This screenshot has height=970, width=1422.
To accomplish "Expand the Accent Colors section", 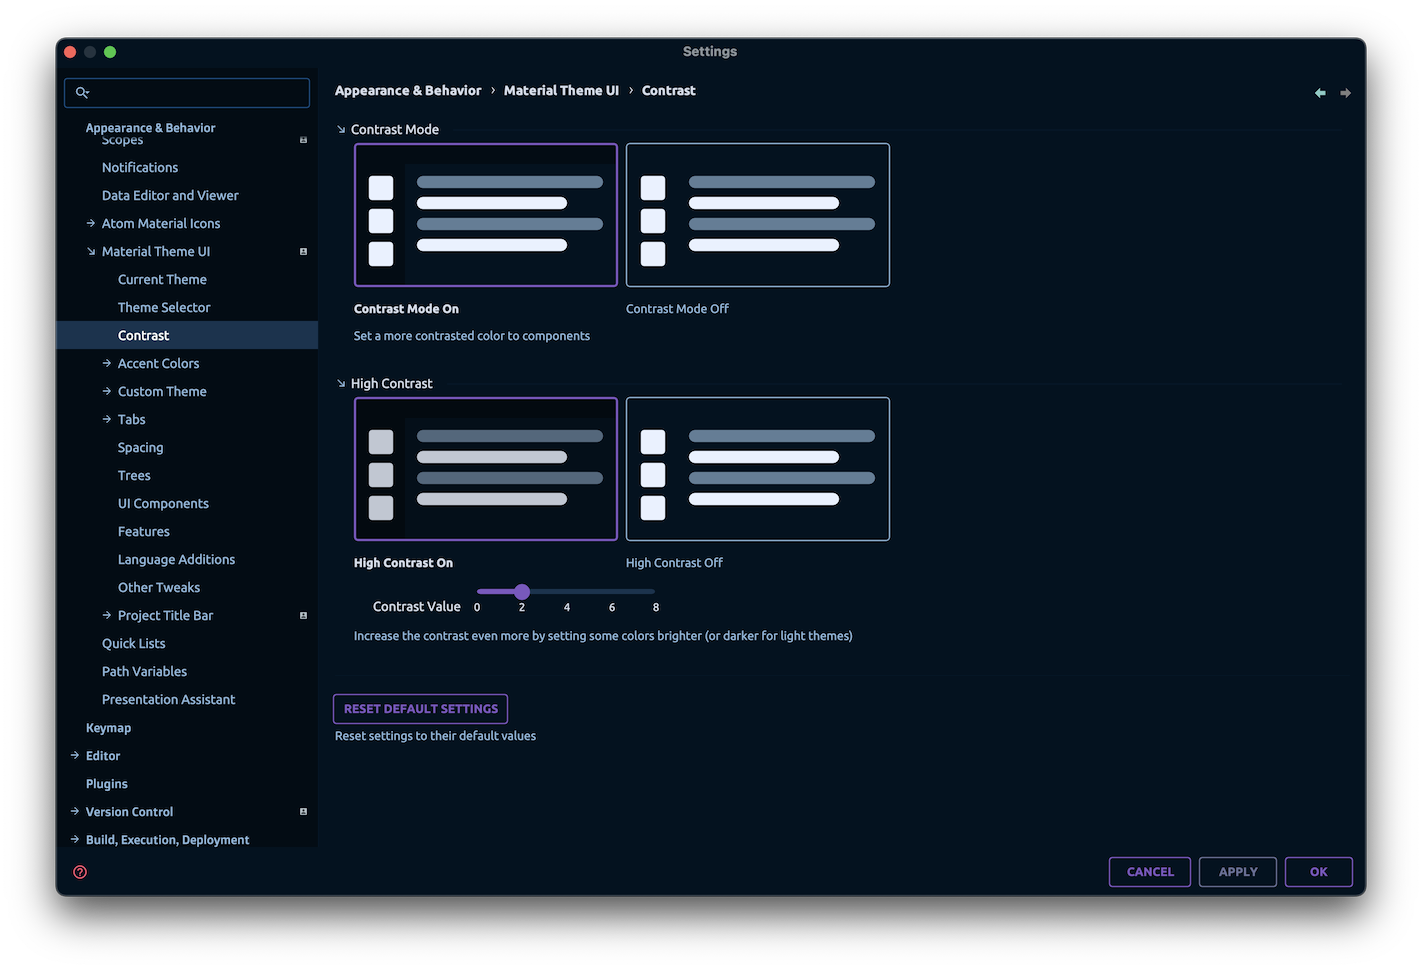I will [106, 363].
